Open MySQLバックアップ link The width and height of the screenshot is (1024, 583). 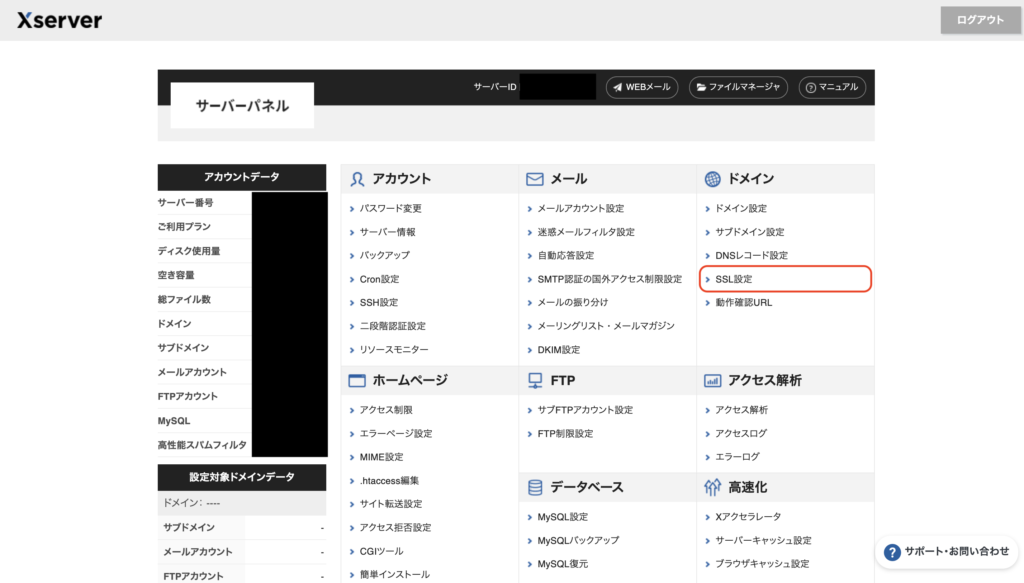(578, 541)
